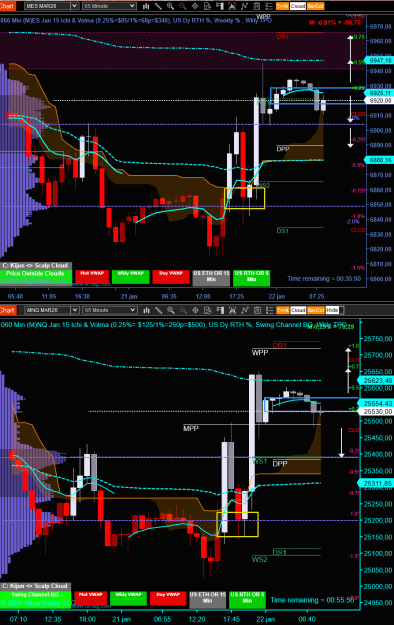This screenshot has width=394, height=625.
Task: Open Indicators icon in MNQ chart toolbar
Action: [245, 310]
